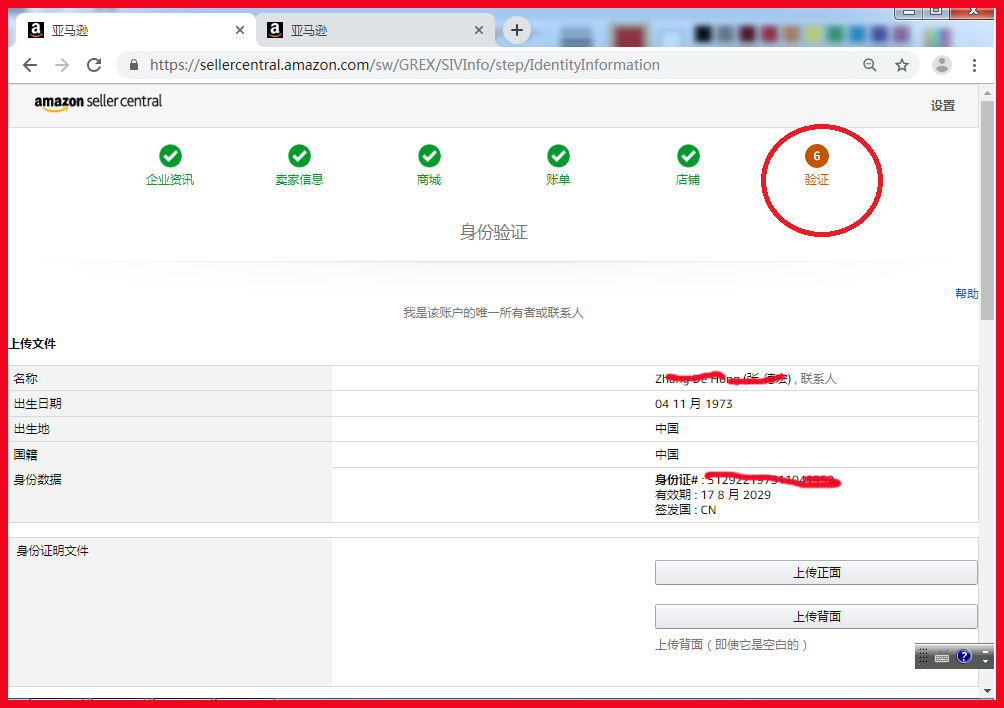
Task: Close the first 亚马逊 tab
Action: pos(240,30)
